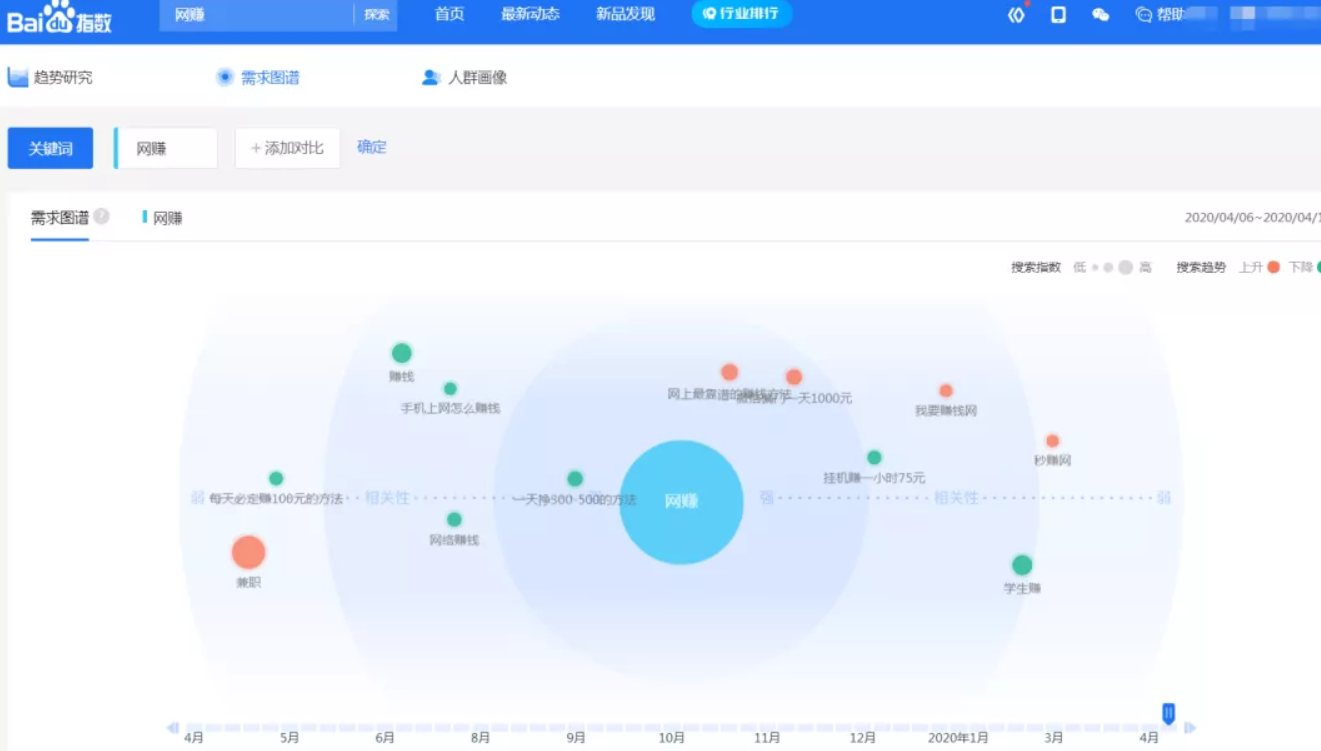Click the timeline left arrow

pyautogui.click(x=173, y=728)
